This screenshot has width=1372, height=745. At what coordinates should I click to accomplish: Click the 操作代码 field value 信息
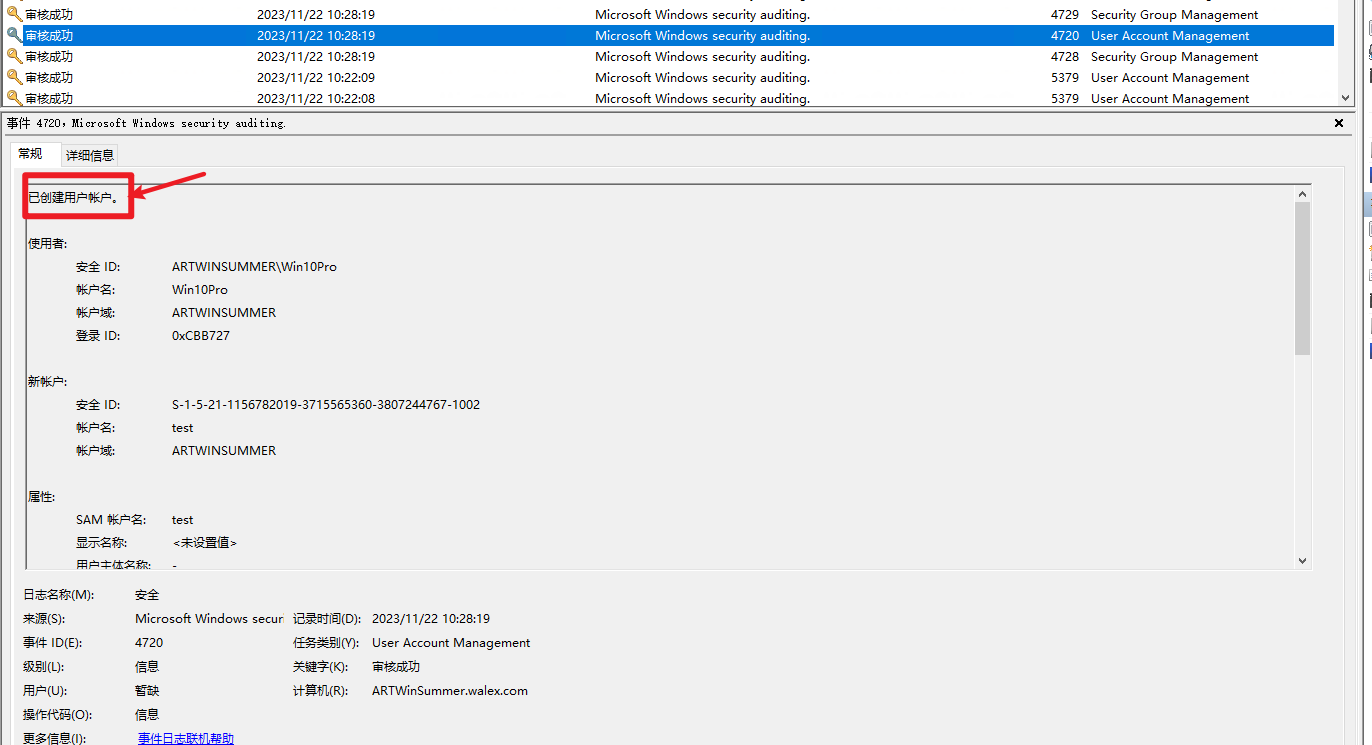147,715
